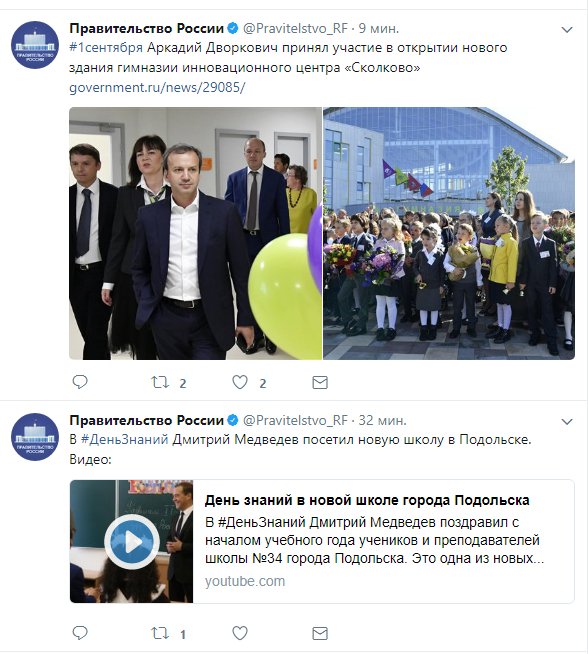Open the government.ru/news/29085/ link
The width and height of the screenshot is (588, 654).
point(157,88)
